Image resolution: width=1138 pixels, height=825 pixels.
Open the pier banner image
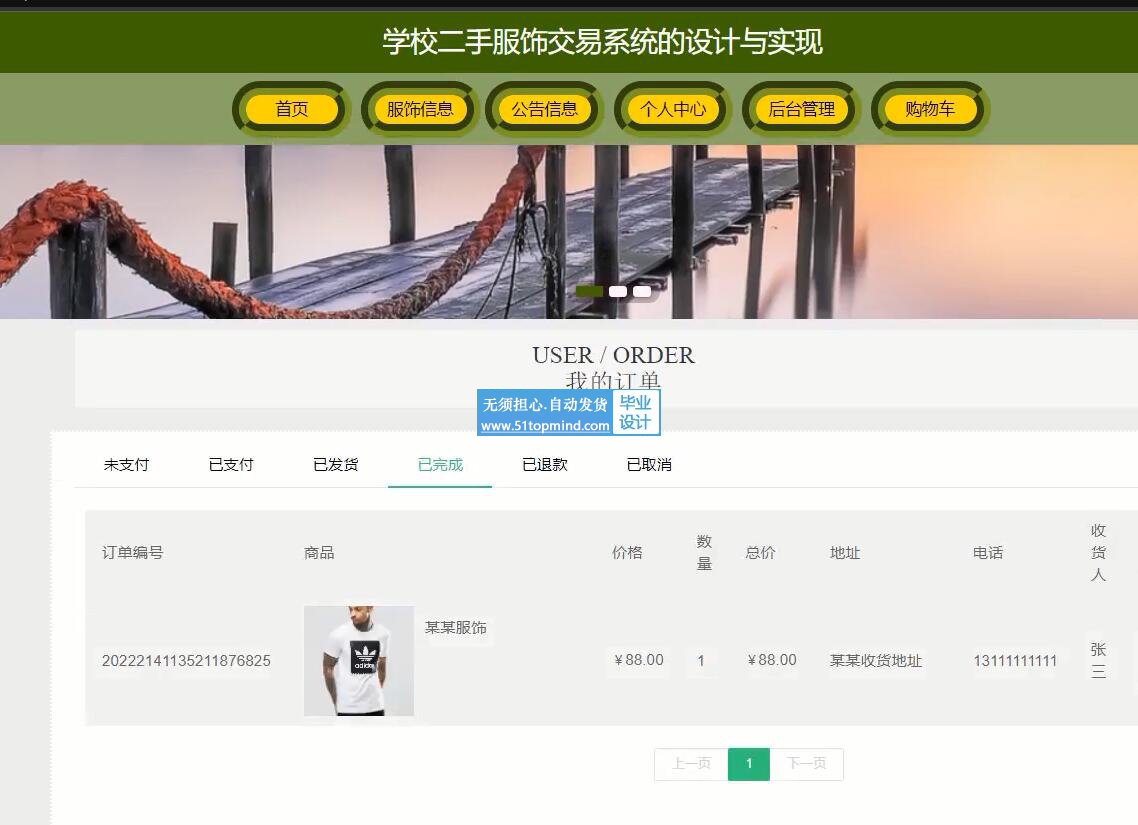point(569,231)
